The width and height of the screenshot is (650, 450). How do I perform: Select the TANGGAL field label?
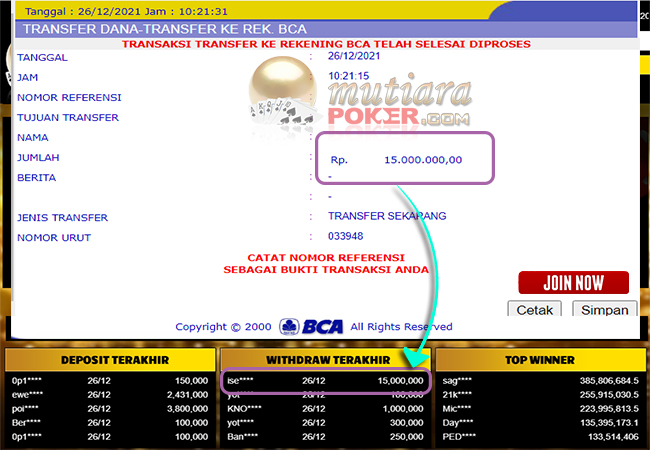tap(42, 58)
